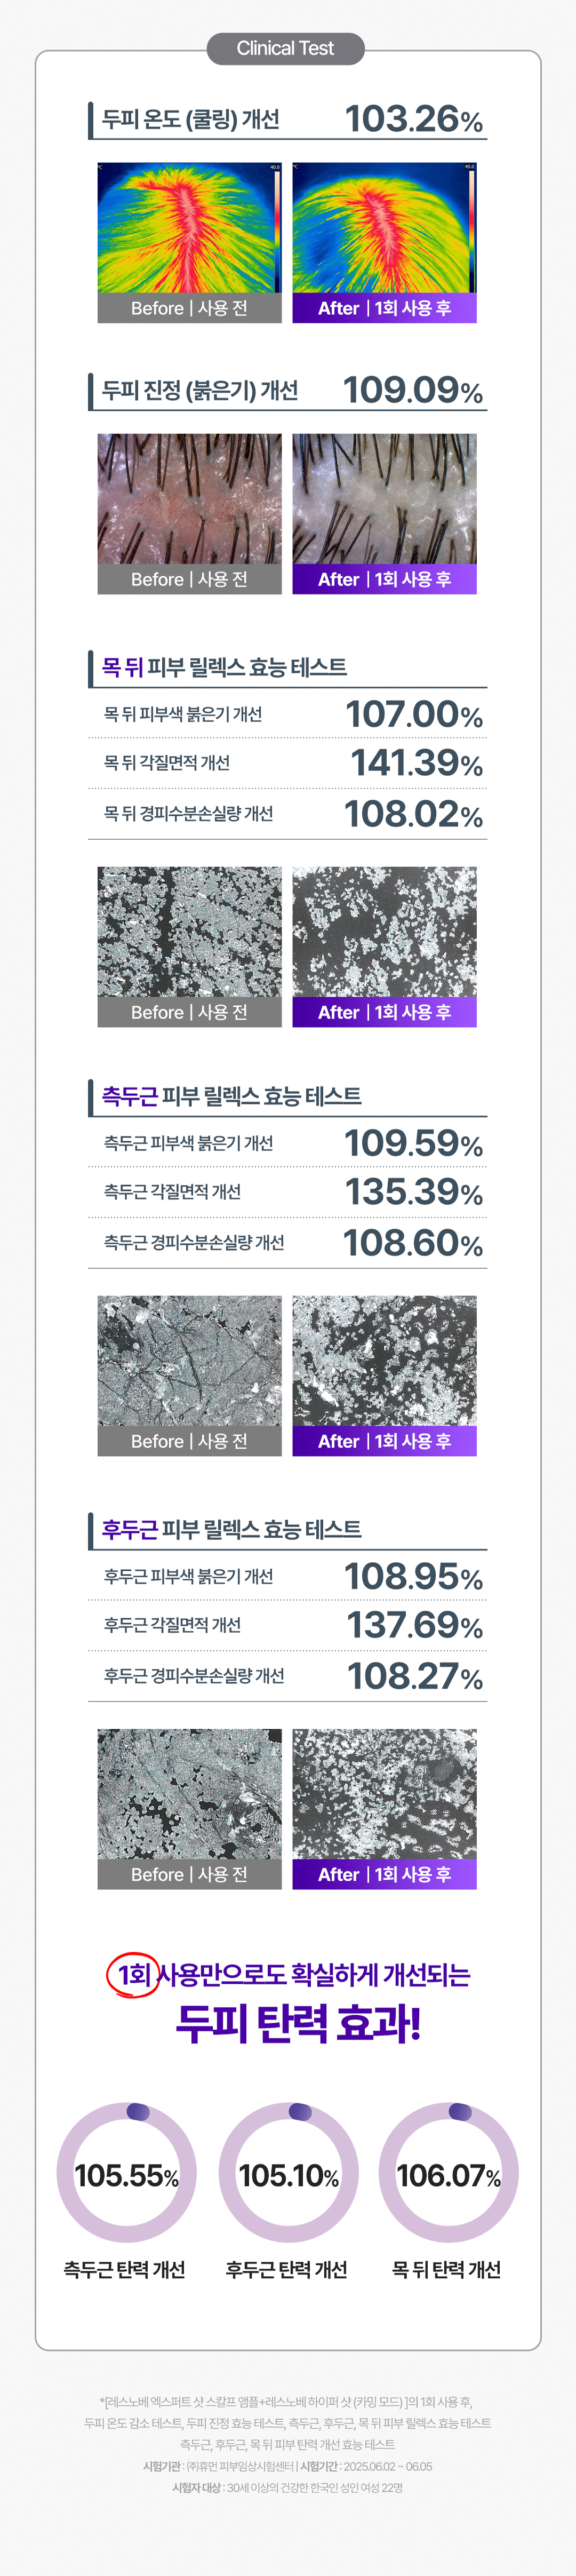This screenshot has width=576, height=2576.
Task: Click the Clinical Test header badge
Action: click(285, 49)
